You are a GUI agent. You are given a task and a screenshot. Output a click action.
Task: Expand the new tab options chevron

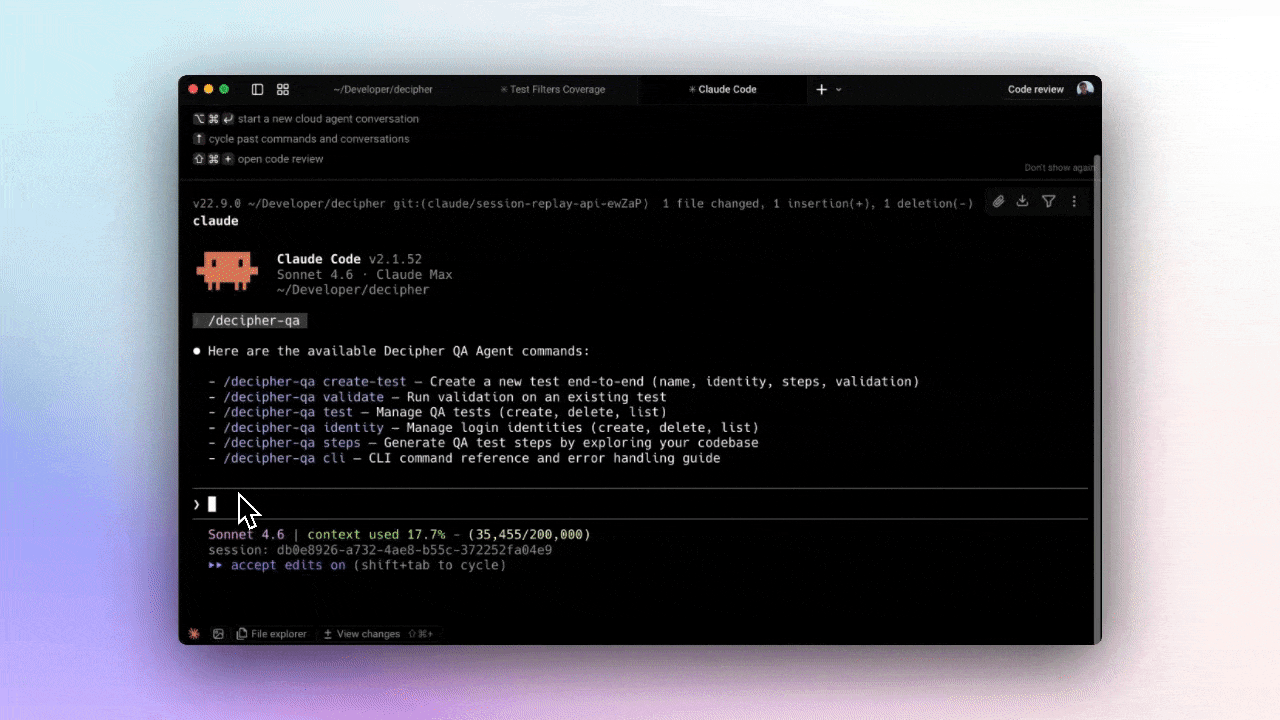click(839, 89)
